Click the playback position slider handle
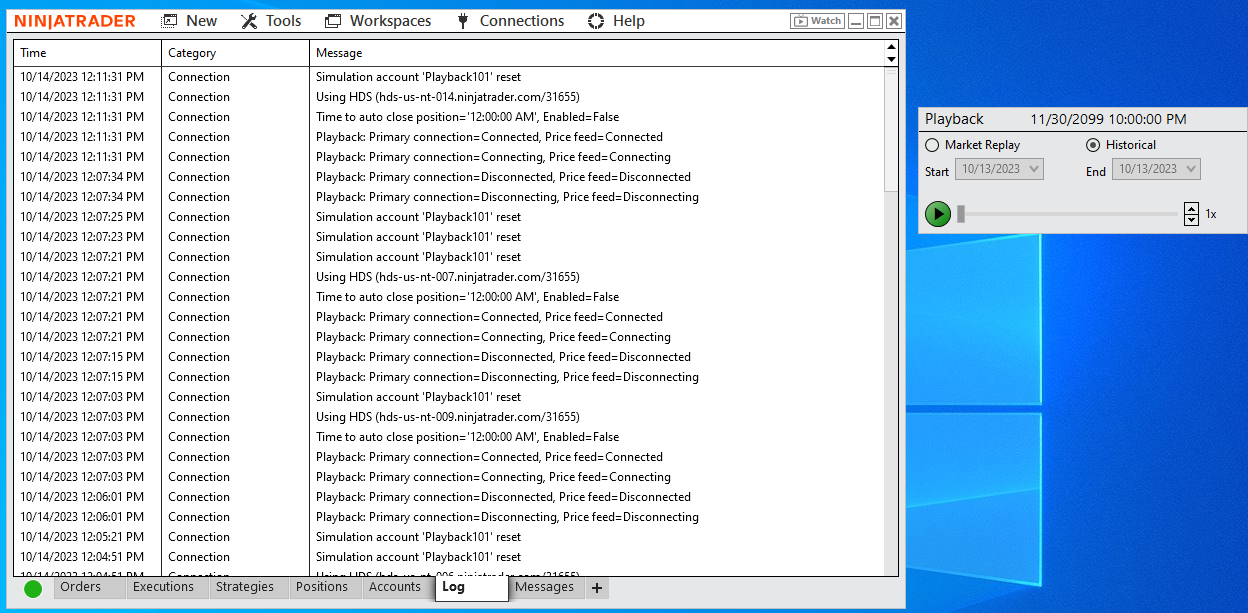The image size is (1248, 613). pyautogui.click(x=961, y=214)
